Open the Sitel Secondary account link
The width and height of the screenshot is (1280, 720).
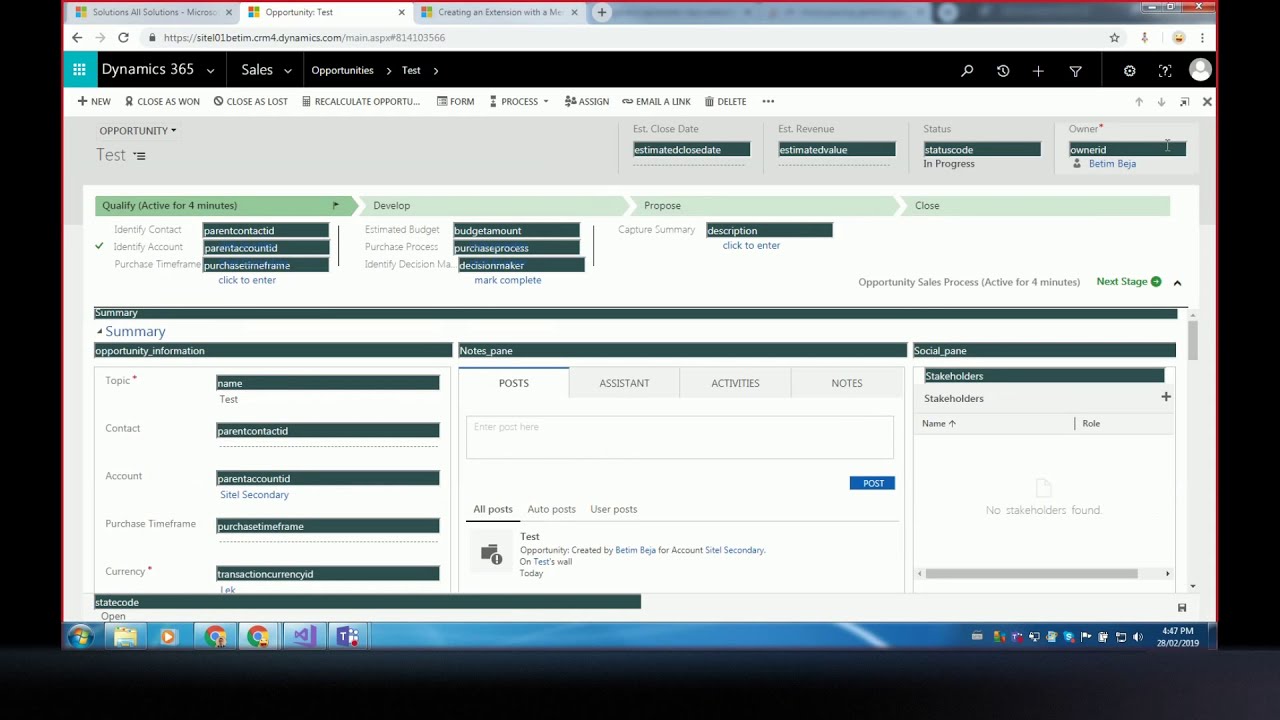pyautogui.click(x=254, y=495)
